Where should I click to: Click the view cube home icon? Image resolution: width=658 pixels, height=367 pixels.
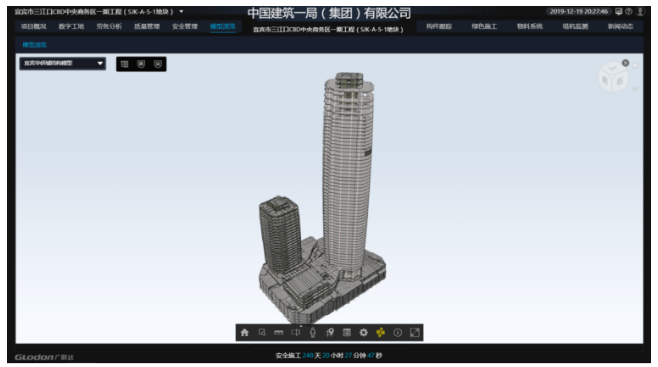pos(635,66)
